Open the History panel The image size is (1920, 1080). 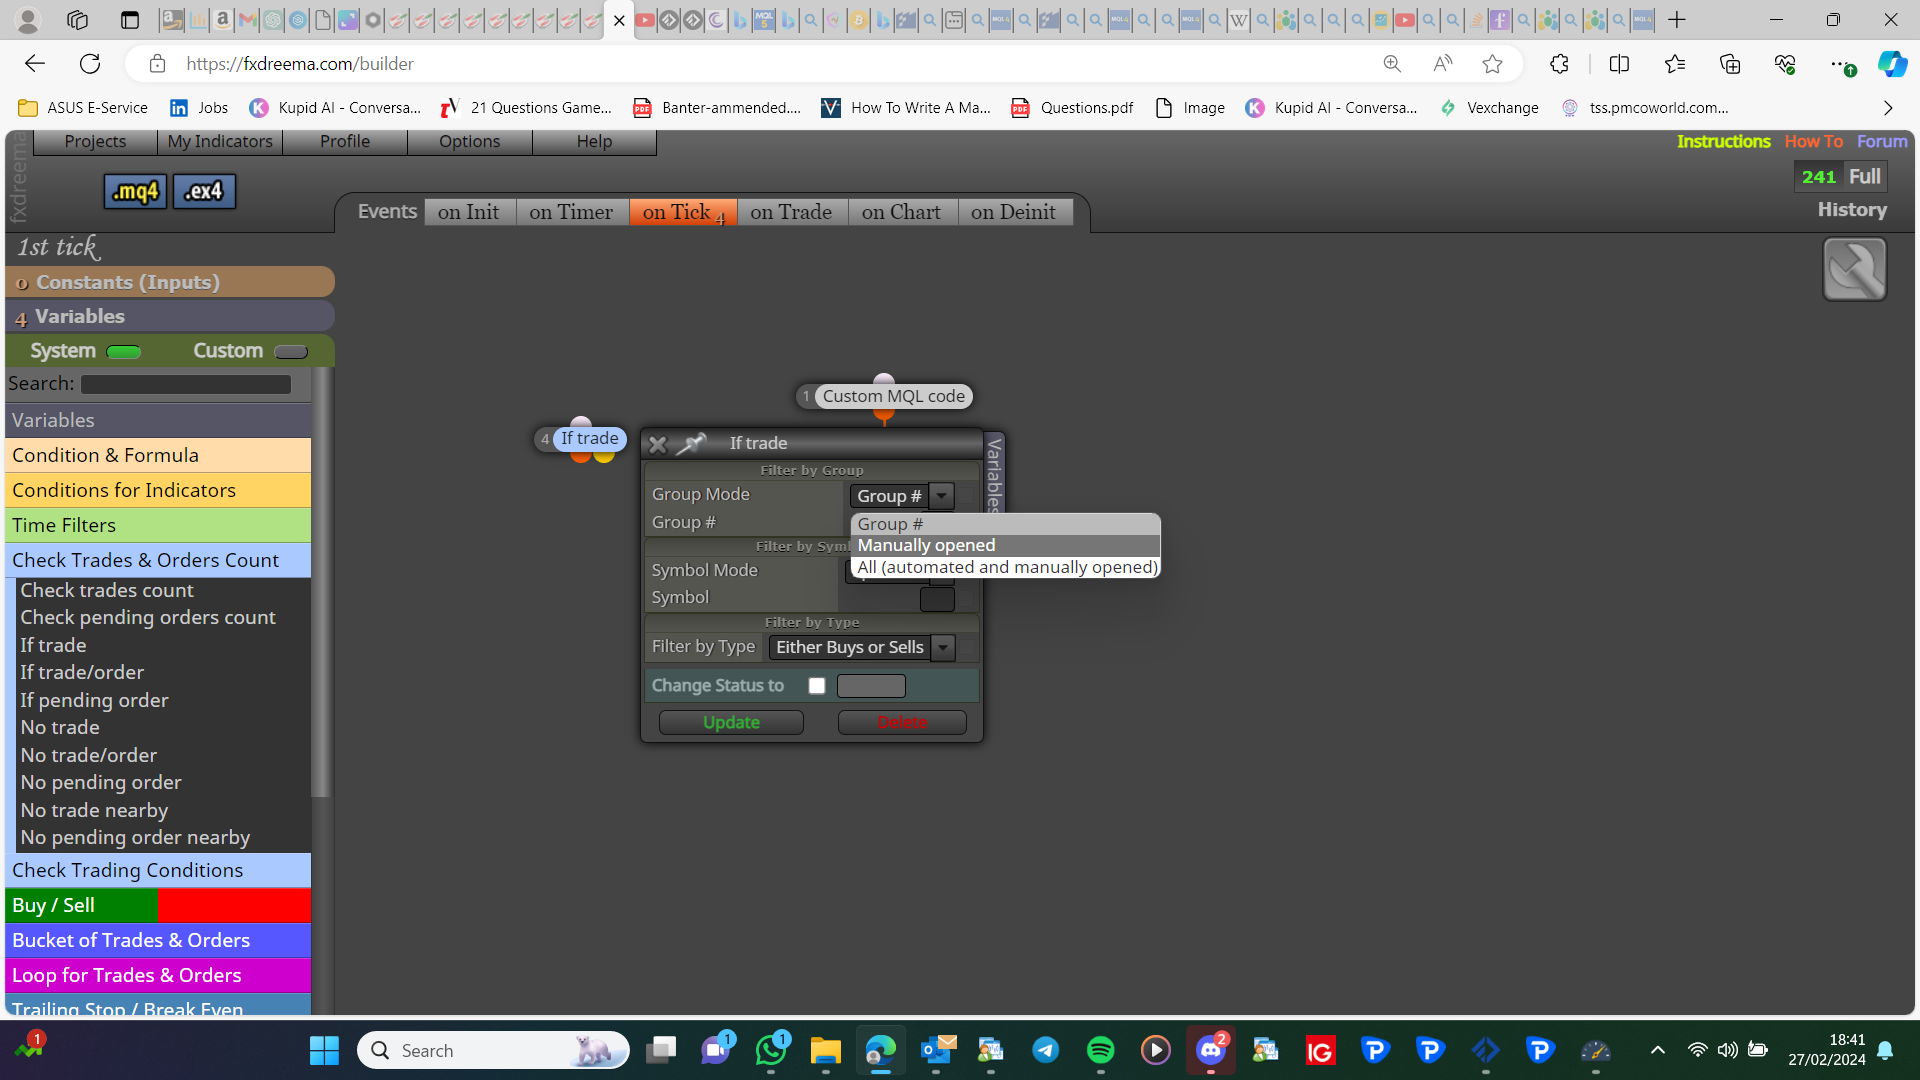[1852, 209]
